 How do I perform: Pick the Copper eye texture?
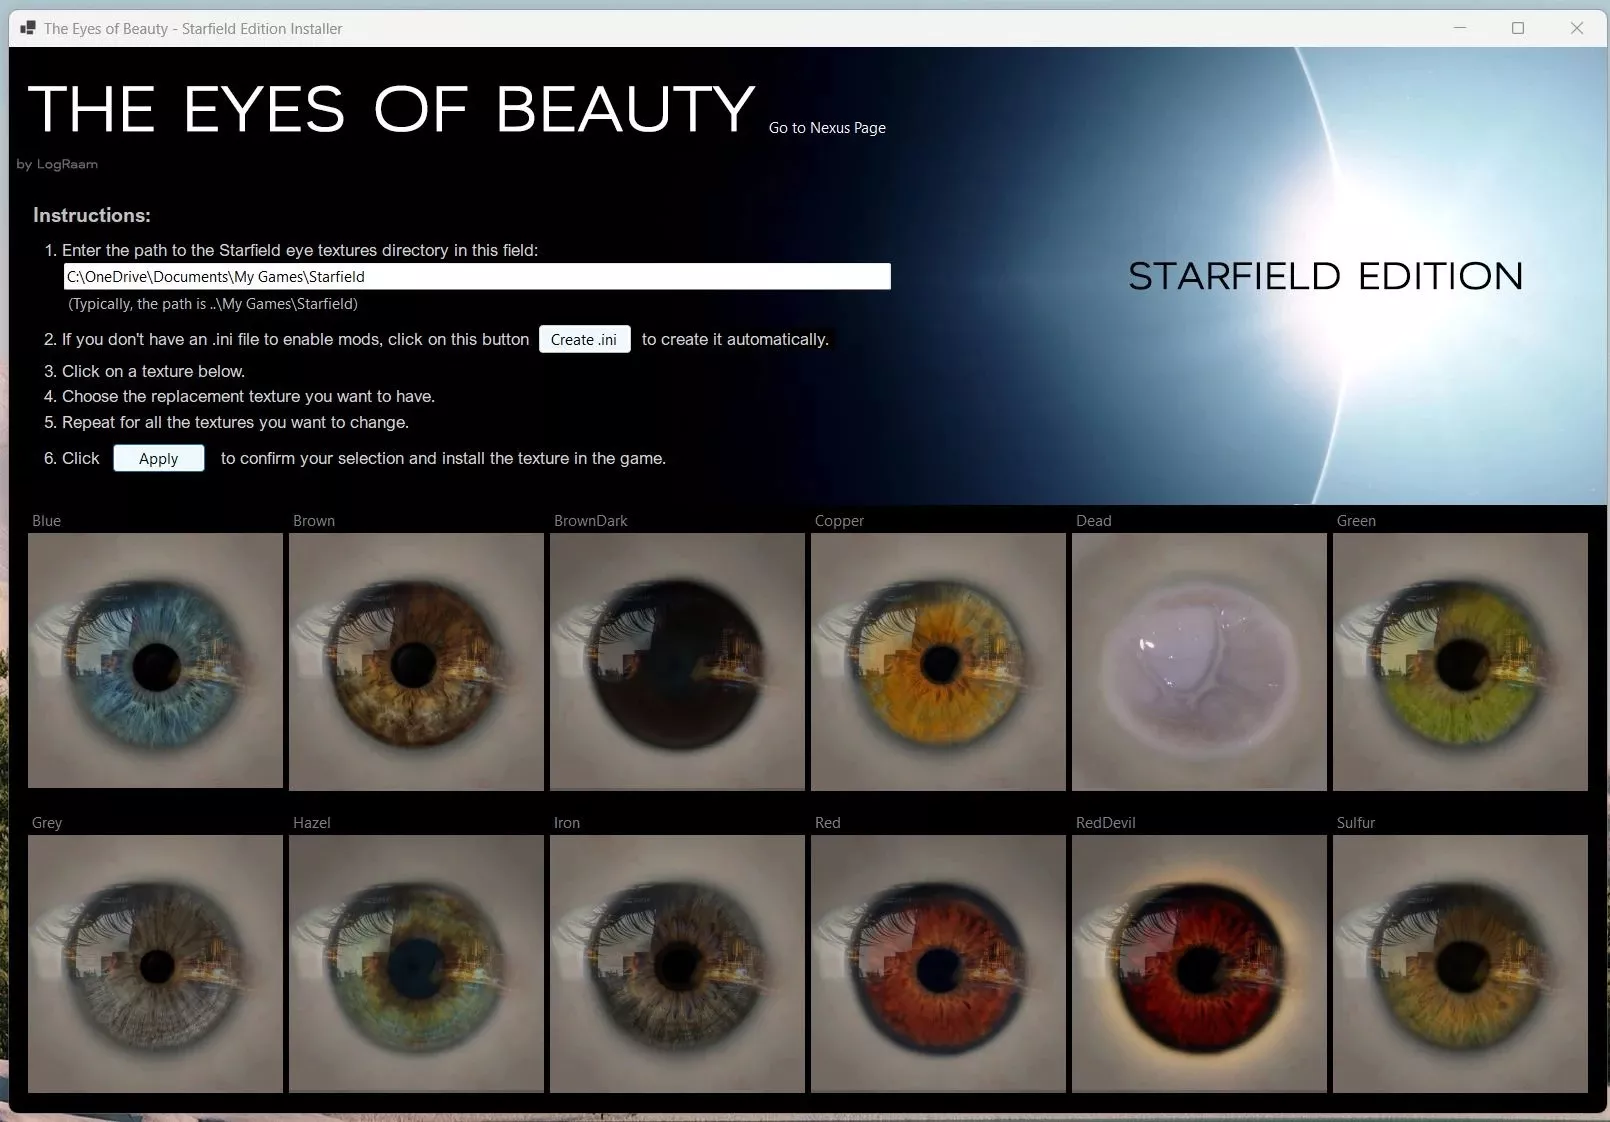938,661
